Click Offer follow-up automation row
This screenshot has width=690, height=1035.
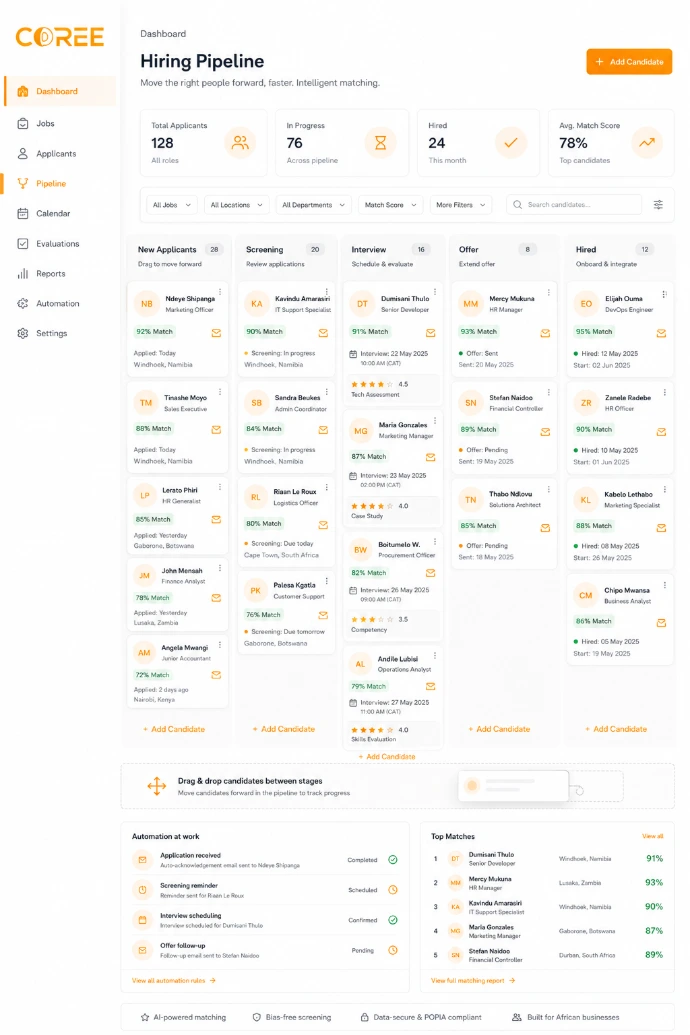(x=265, y=951)
